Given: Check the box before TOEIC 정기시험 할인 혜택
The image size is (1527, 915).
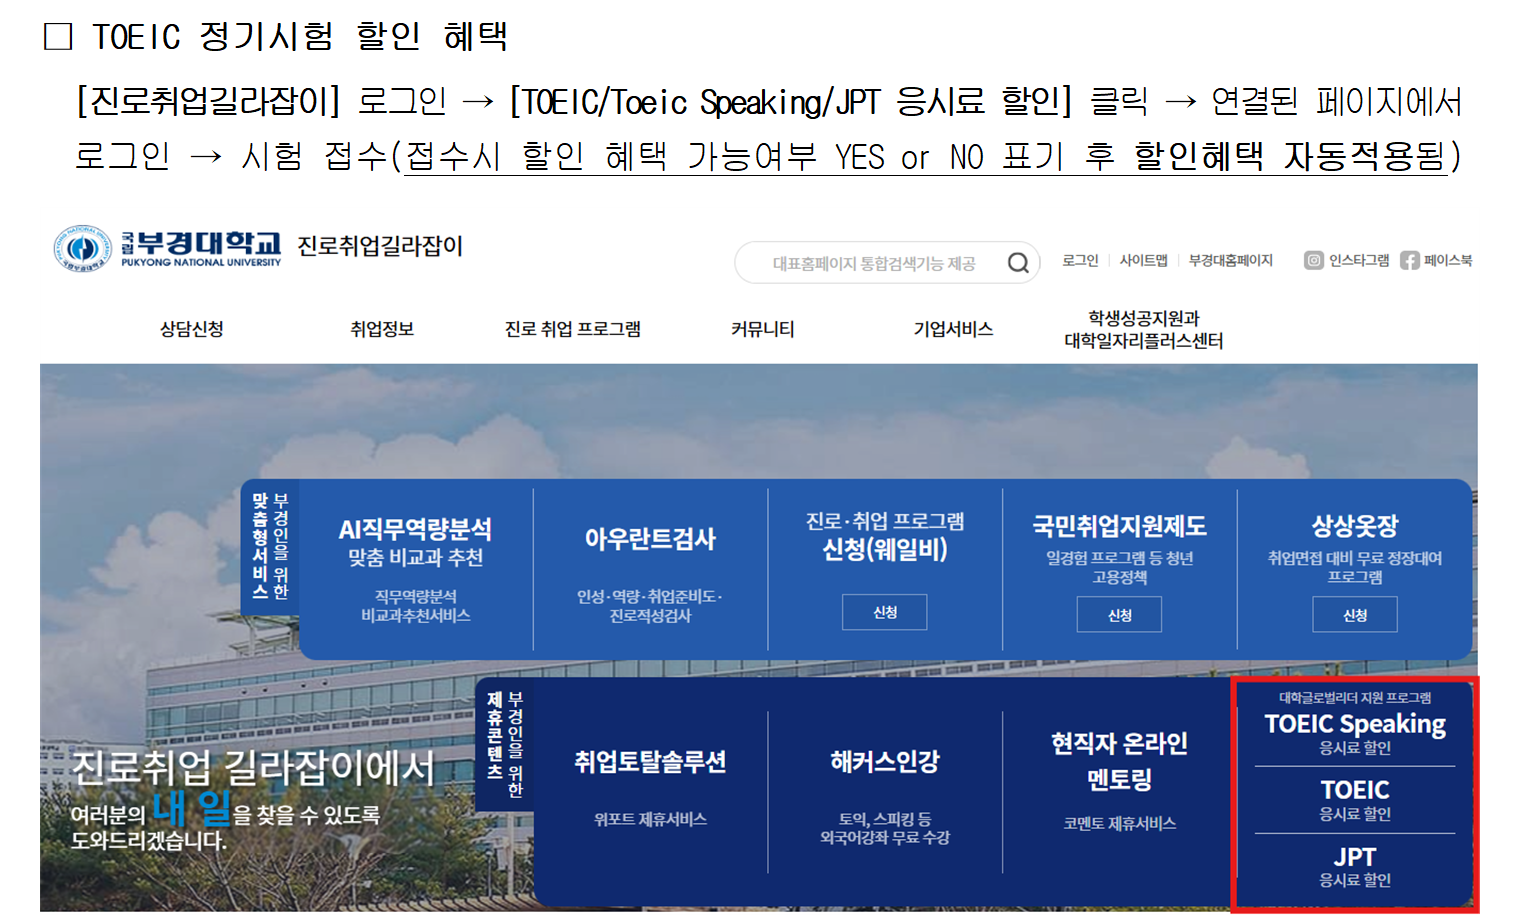Looking at the screenshot, I should (59, 37).
